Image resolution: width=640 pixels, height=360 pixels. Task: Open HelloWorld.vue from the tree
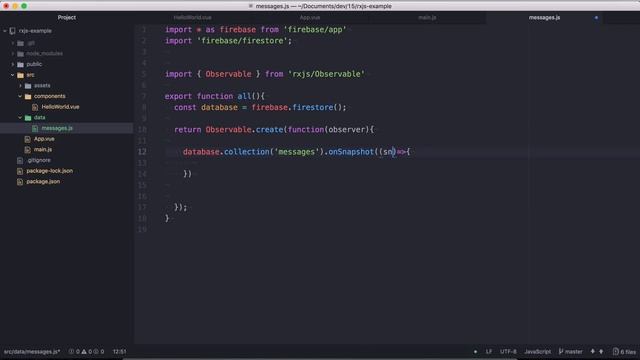[x=60, y=107]
